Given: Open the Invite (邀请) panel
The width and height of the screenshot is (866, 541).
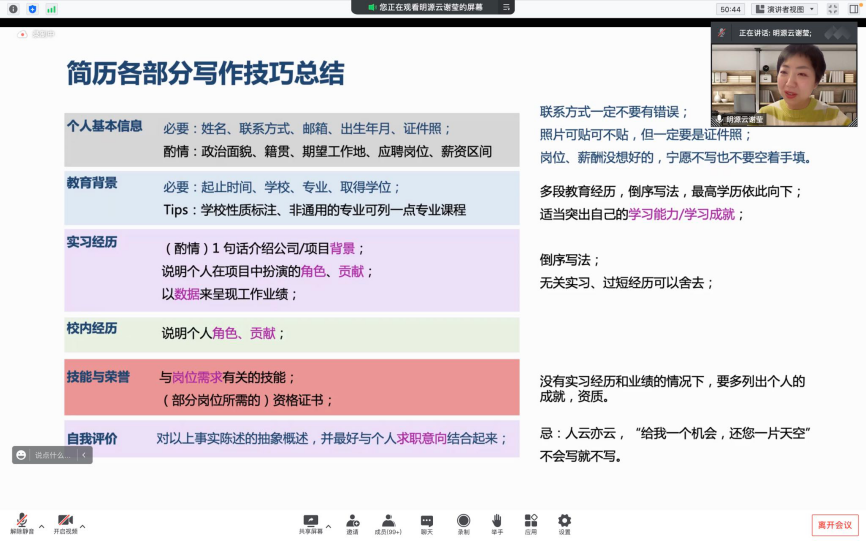Looking at the screenshot, I should 352,523.
